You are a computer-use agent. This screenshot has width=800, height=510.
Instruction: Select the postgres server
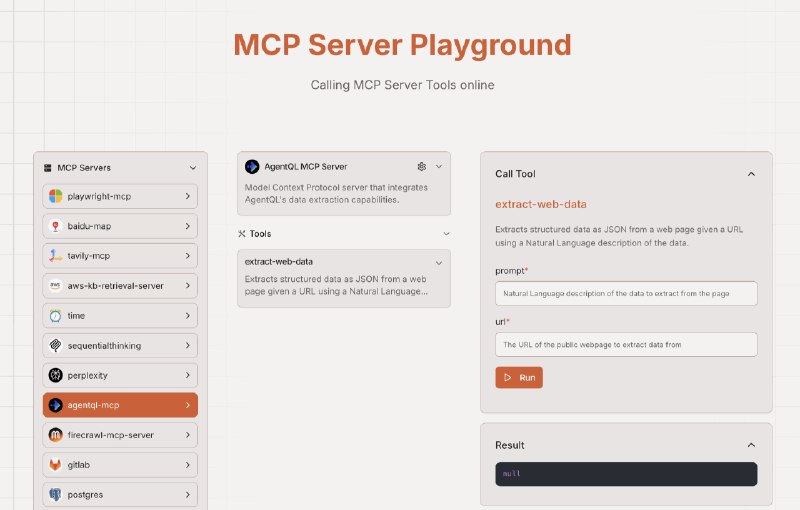120,495
